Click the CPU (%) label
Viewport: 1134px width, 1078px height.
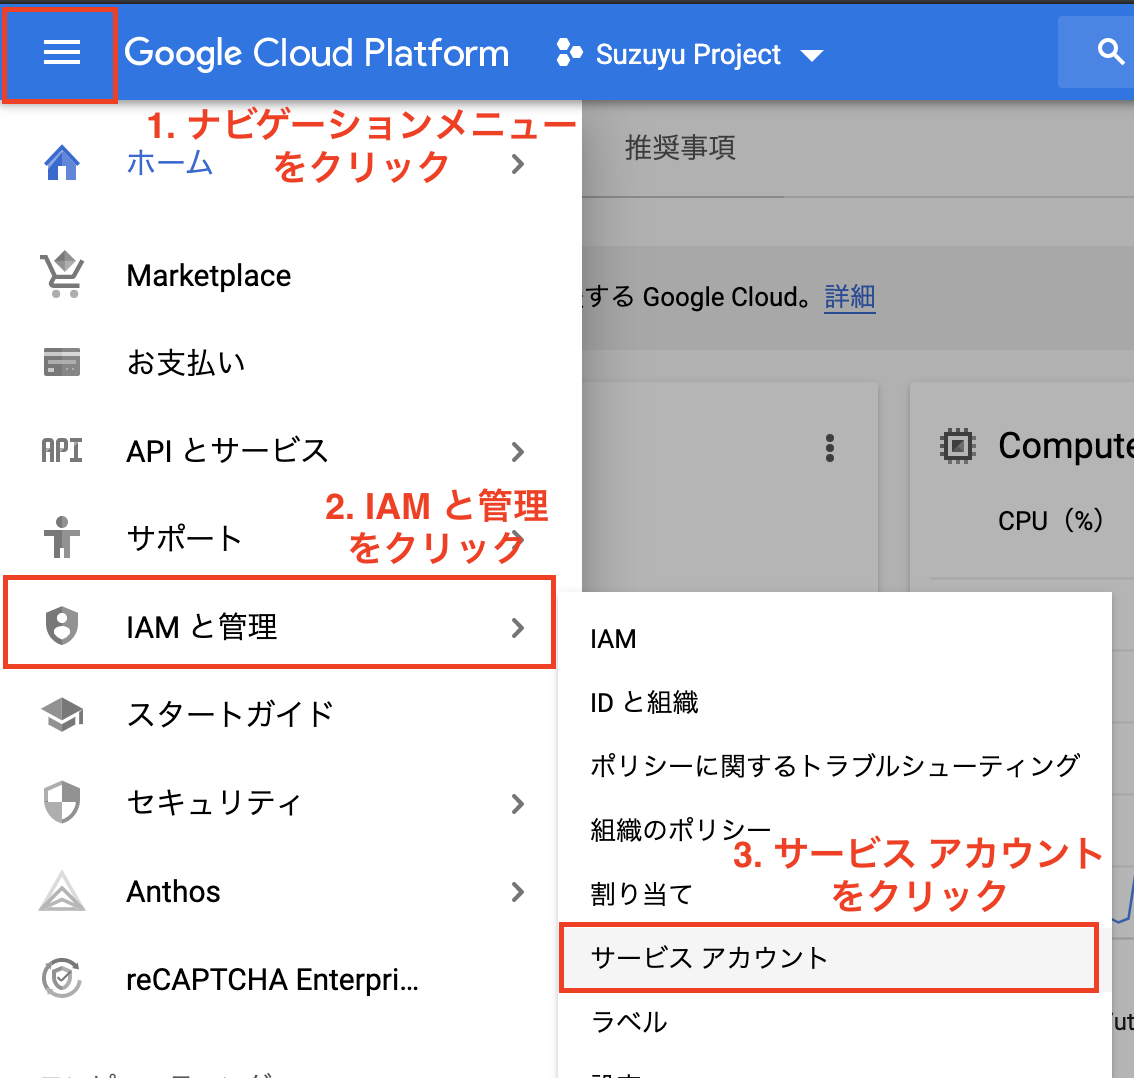point(1050,521)
